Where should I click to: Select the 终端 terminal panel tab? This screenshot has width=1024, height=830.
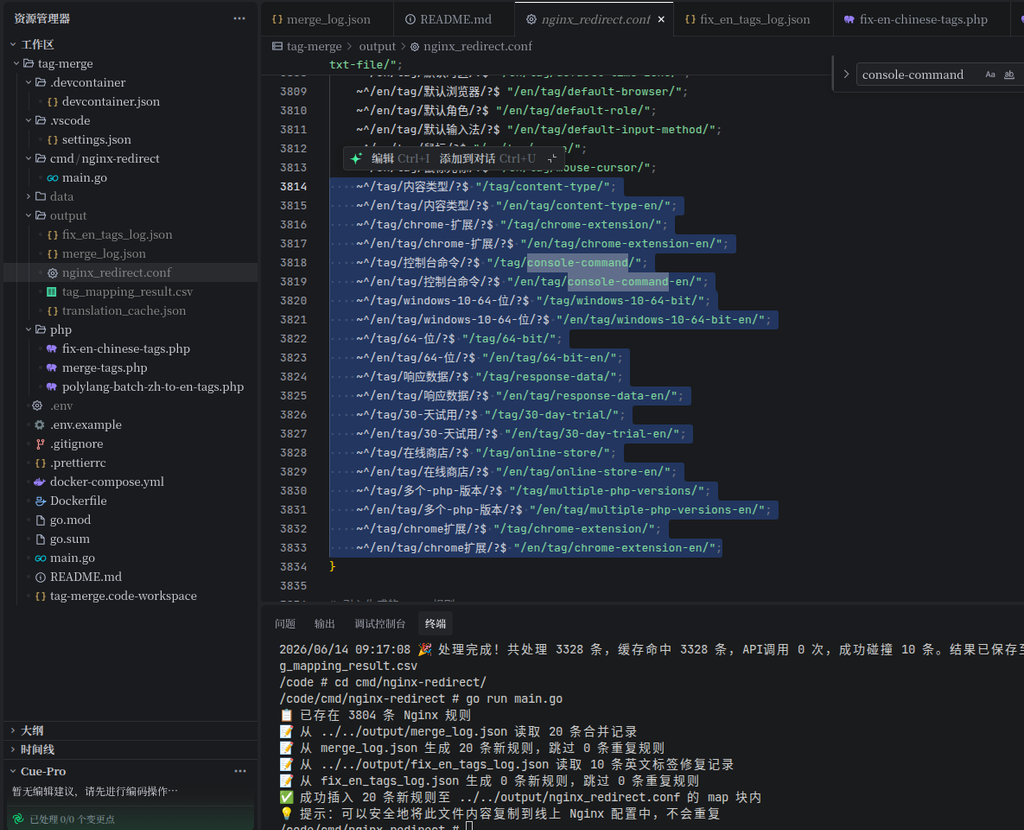436,624
